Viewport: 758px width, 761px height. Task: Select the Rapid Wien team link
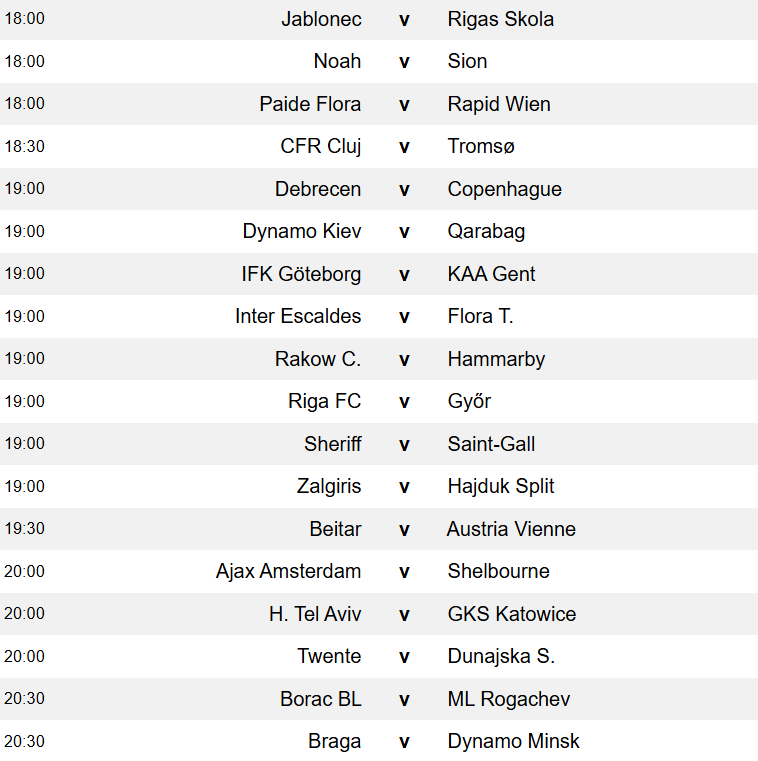499,104
